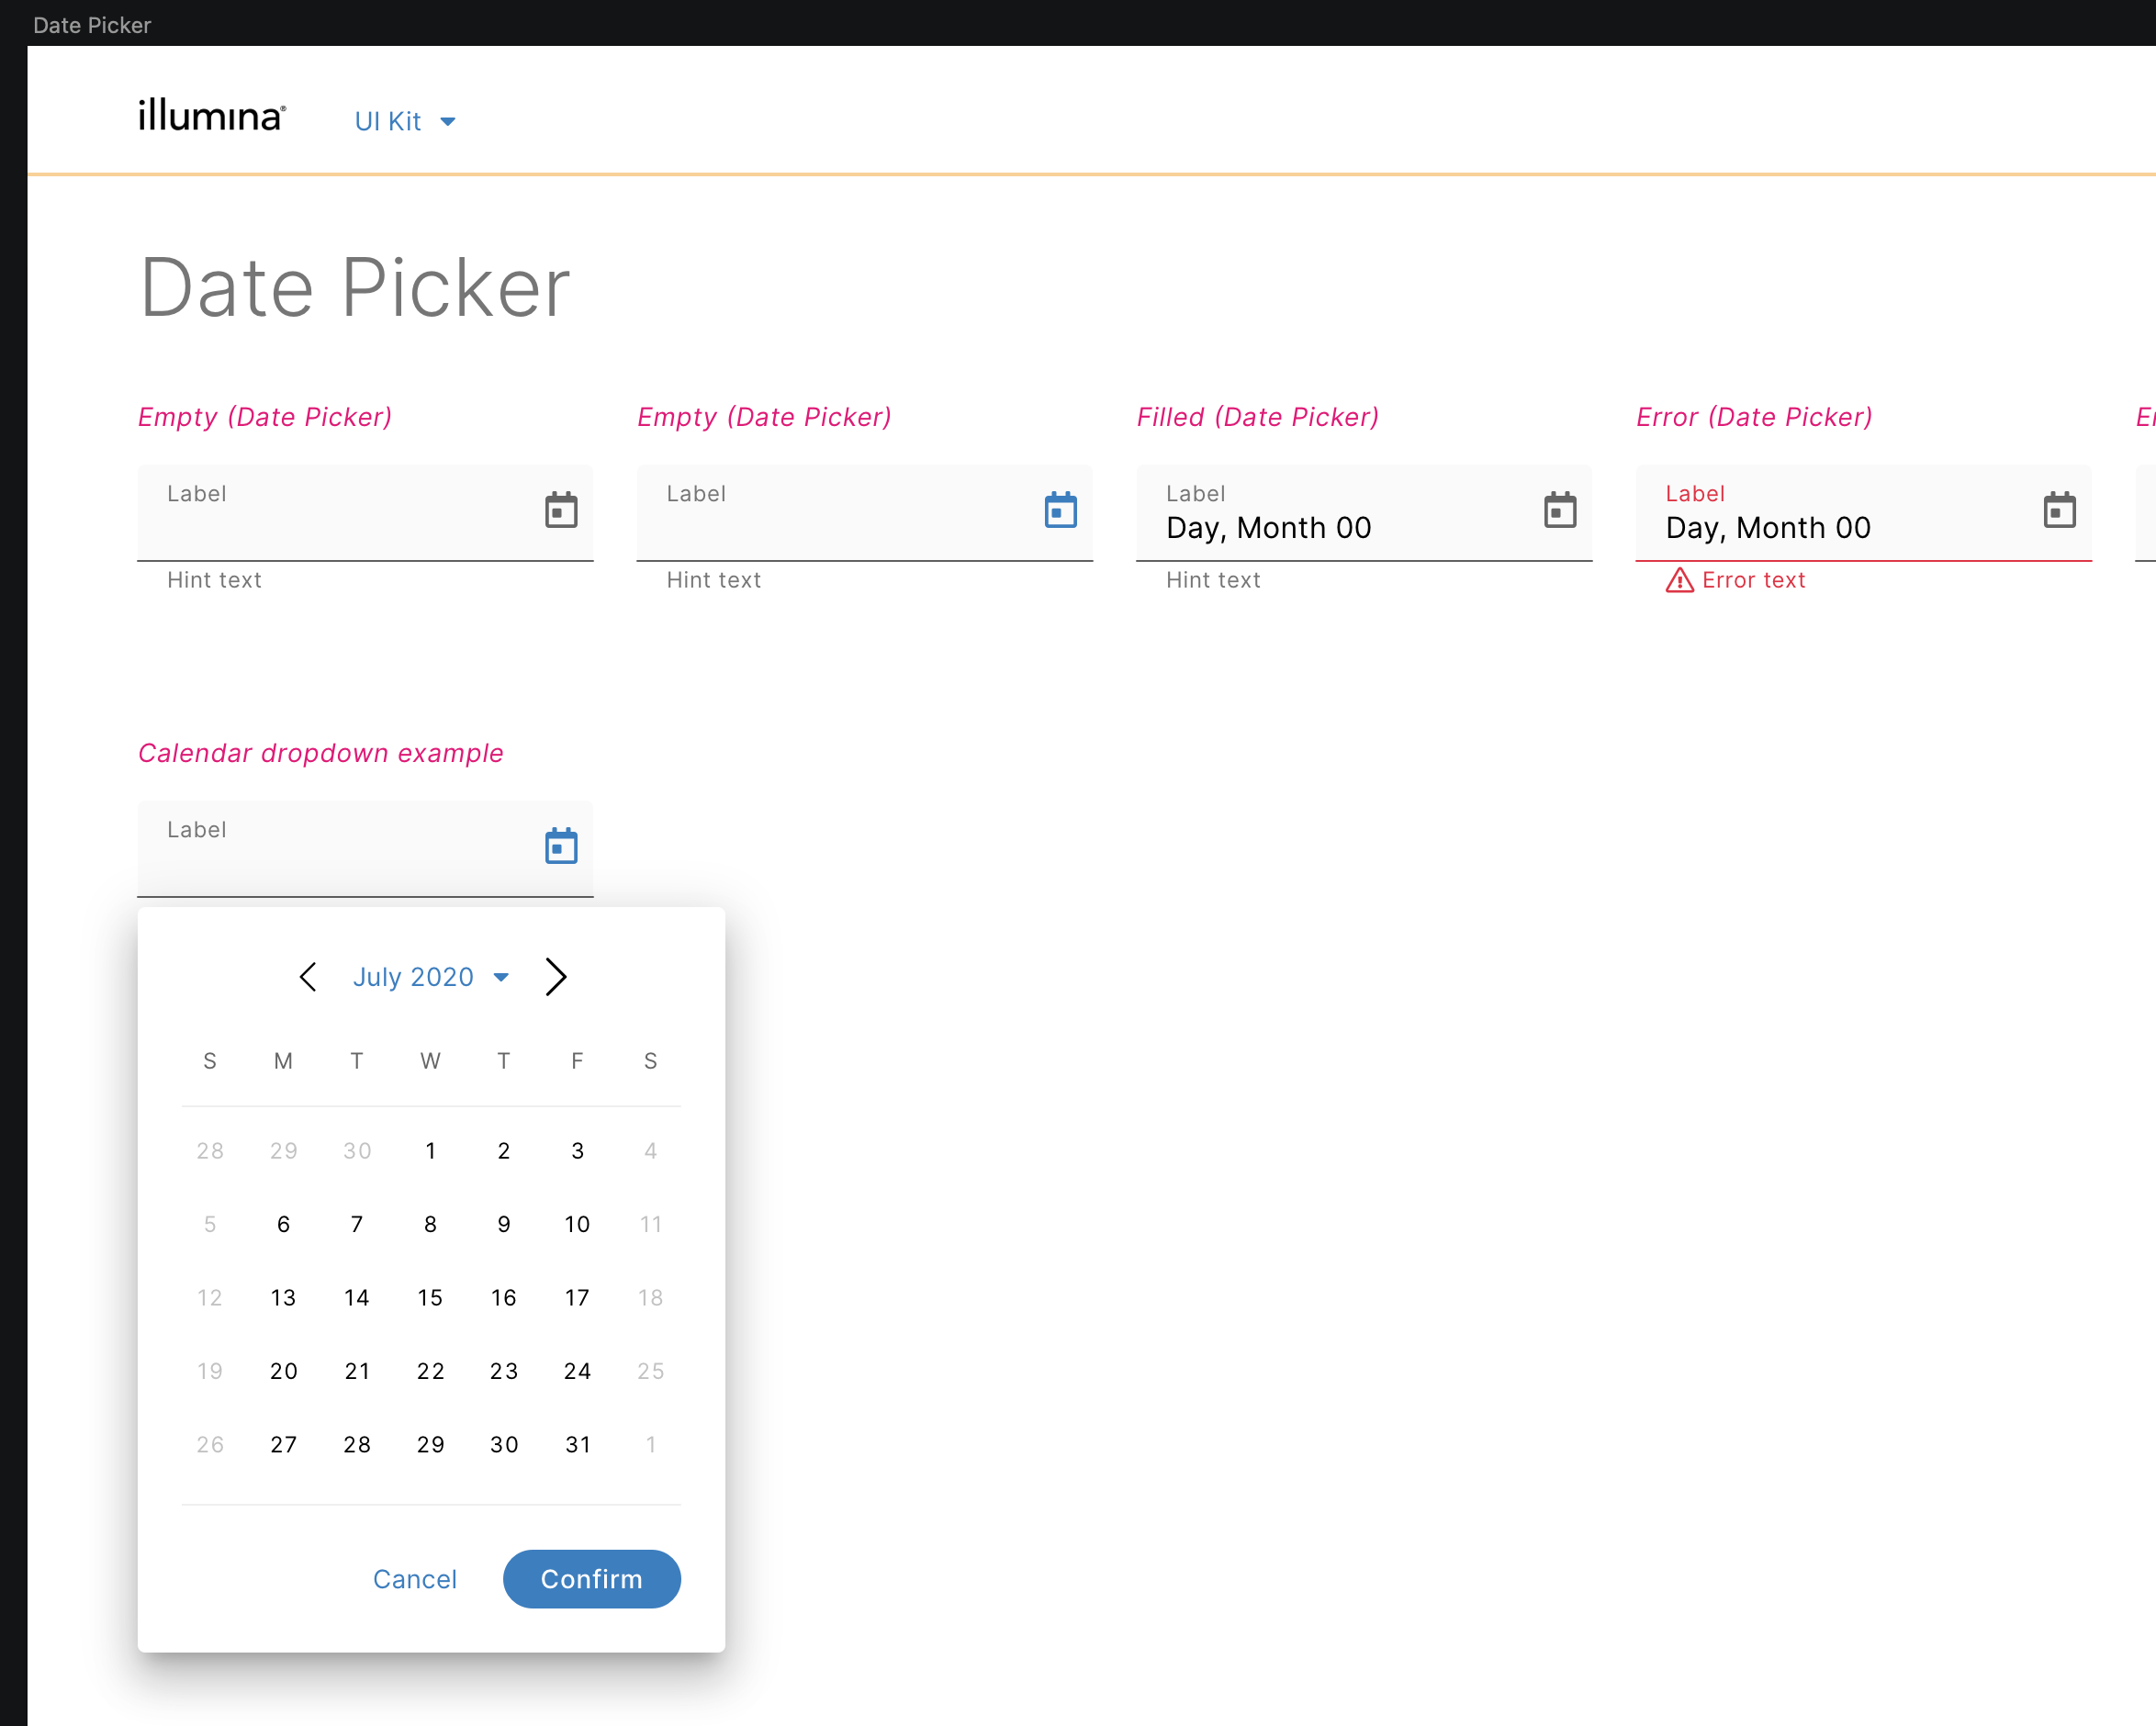Go to next month with right chevron
Image resolution: width=2156 pixels, height=1726 pixels.
556,977
